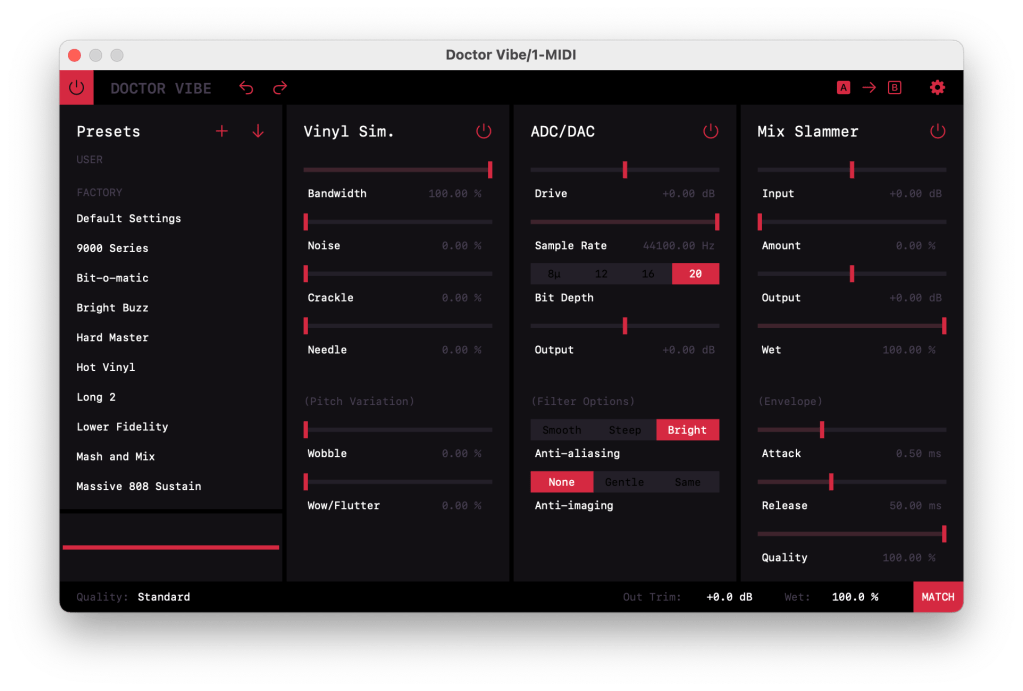Select the A comparison state icon
This screenshot has width=1023, height=691.
(843, 88)
